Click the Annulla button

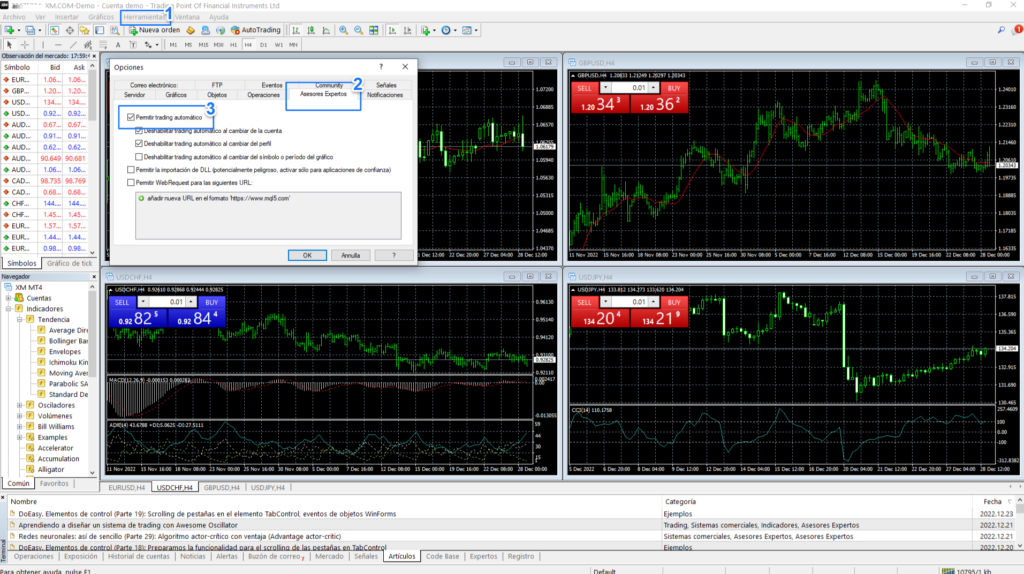click(351, 255)
